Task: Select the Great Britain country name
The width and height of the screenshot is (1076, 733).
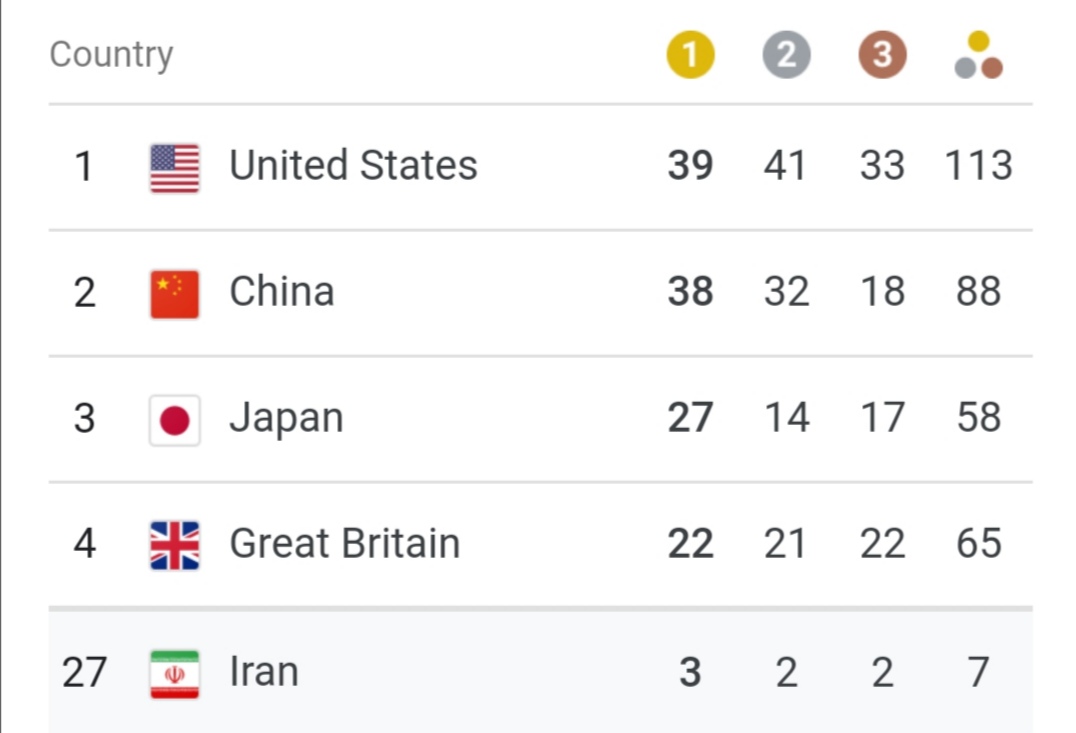Action: pyautogui.click(x=344, y=544)
